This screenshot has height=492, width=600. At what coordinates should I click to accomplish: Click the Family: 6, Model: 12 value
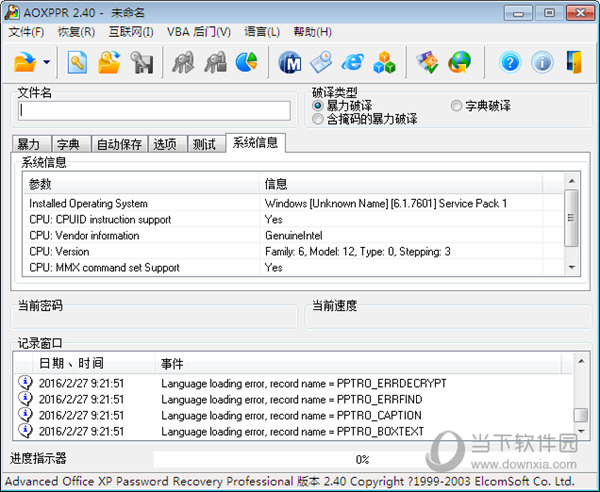tap(357, 251)
